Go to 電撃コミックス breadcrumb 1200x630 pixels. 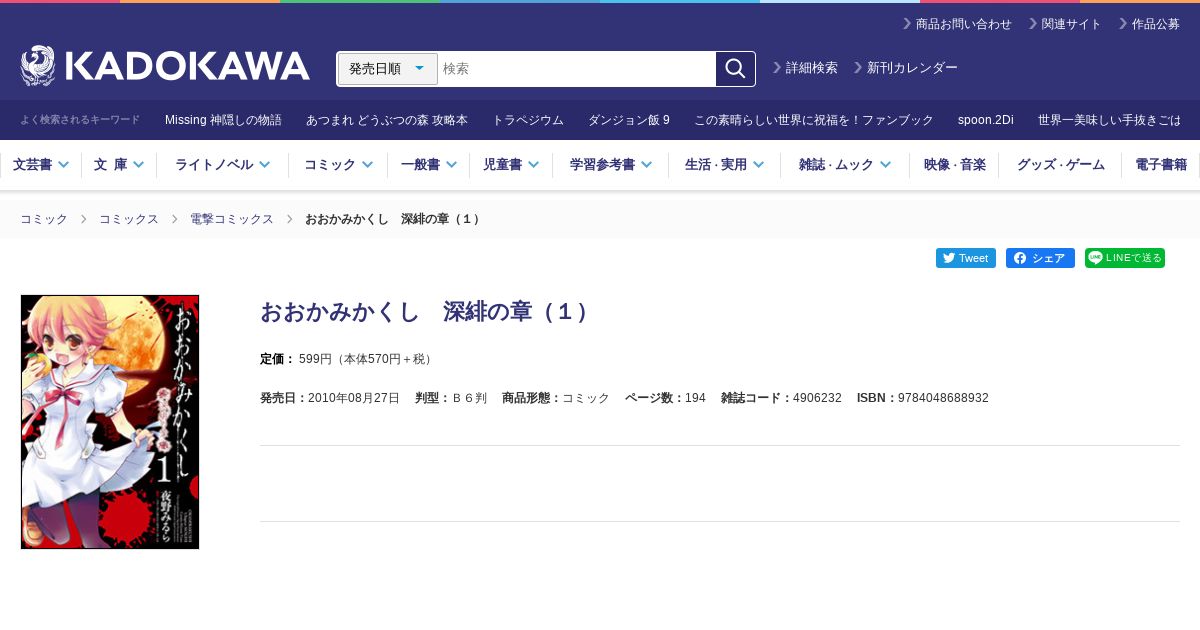coord(232,219)
